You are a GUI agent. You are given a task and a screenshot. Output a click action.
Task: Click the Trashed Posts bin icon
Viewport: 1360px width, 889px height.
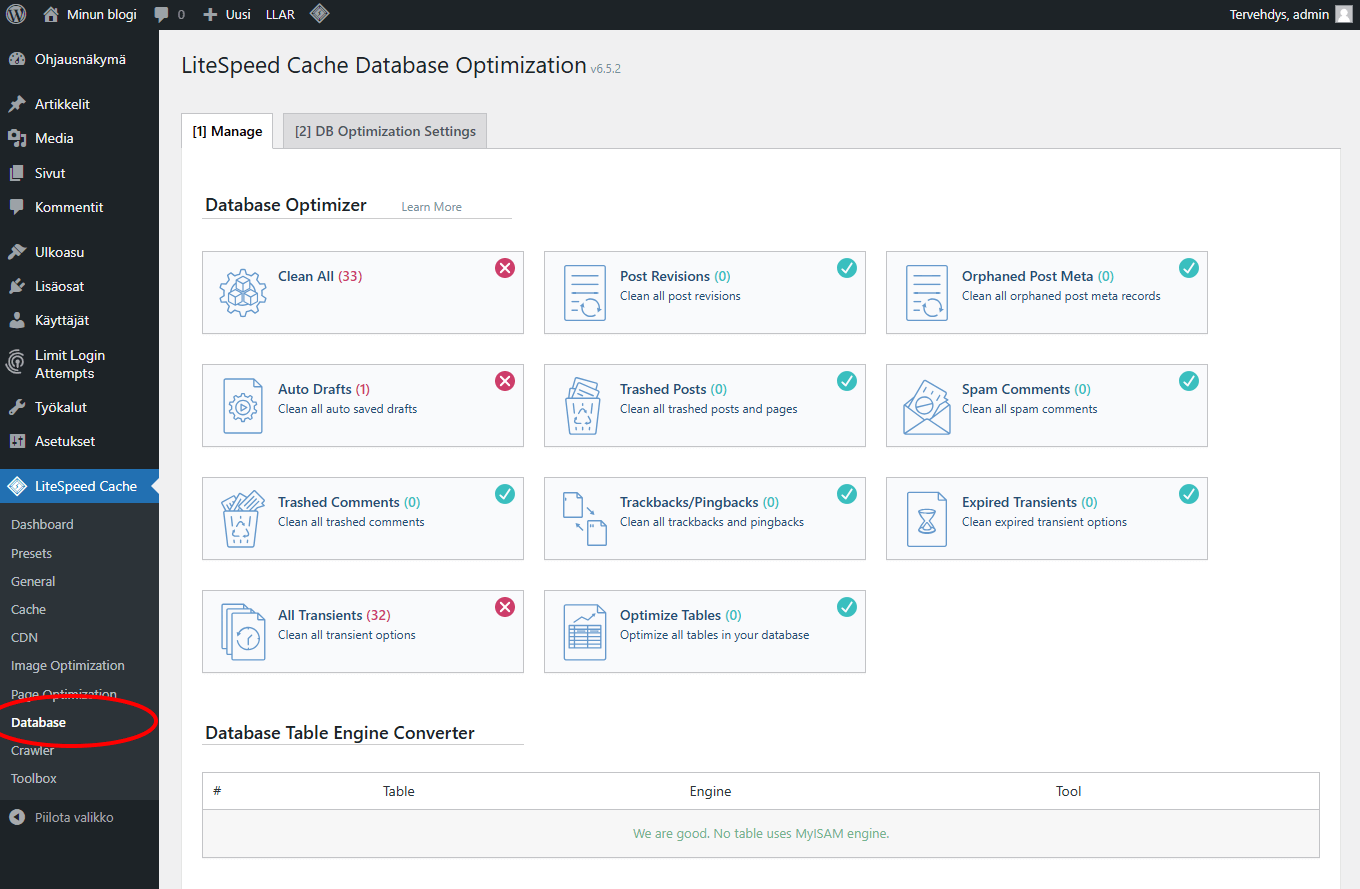[x=584, y=406]
